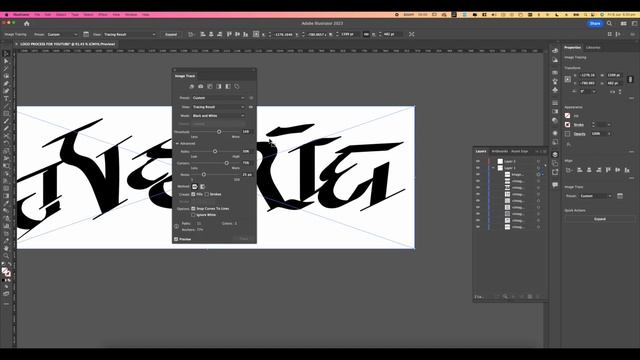
Task: Click the Stroke swatch in Appearance
Action: click(567, 124)
